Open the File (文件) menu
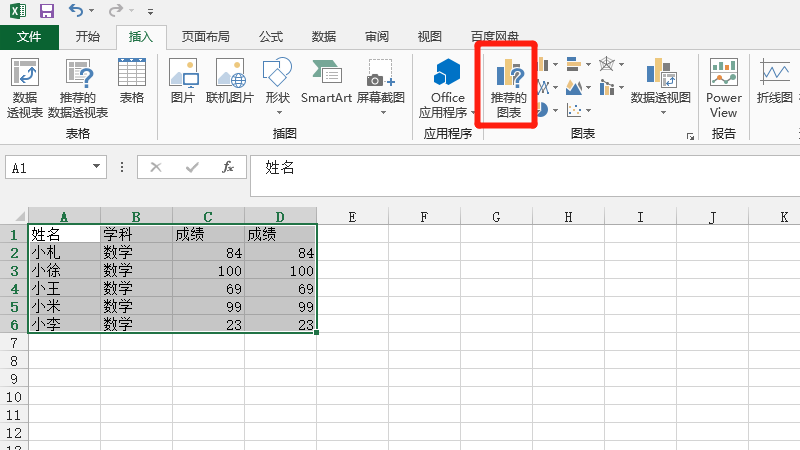The image size is (800, 450). (x=29, y=37)
